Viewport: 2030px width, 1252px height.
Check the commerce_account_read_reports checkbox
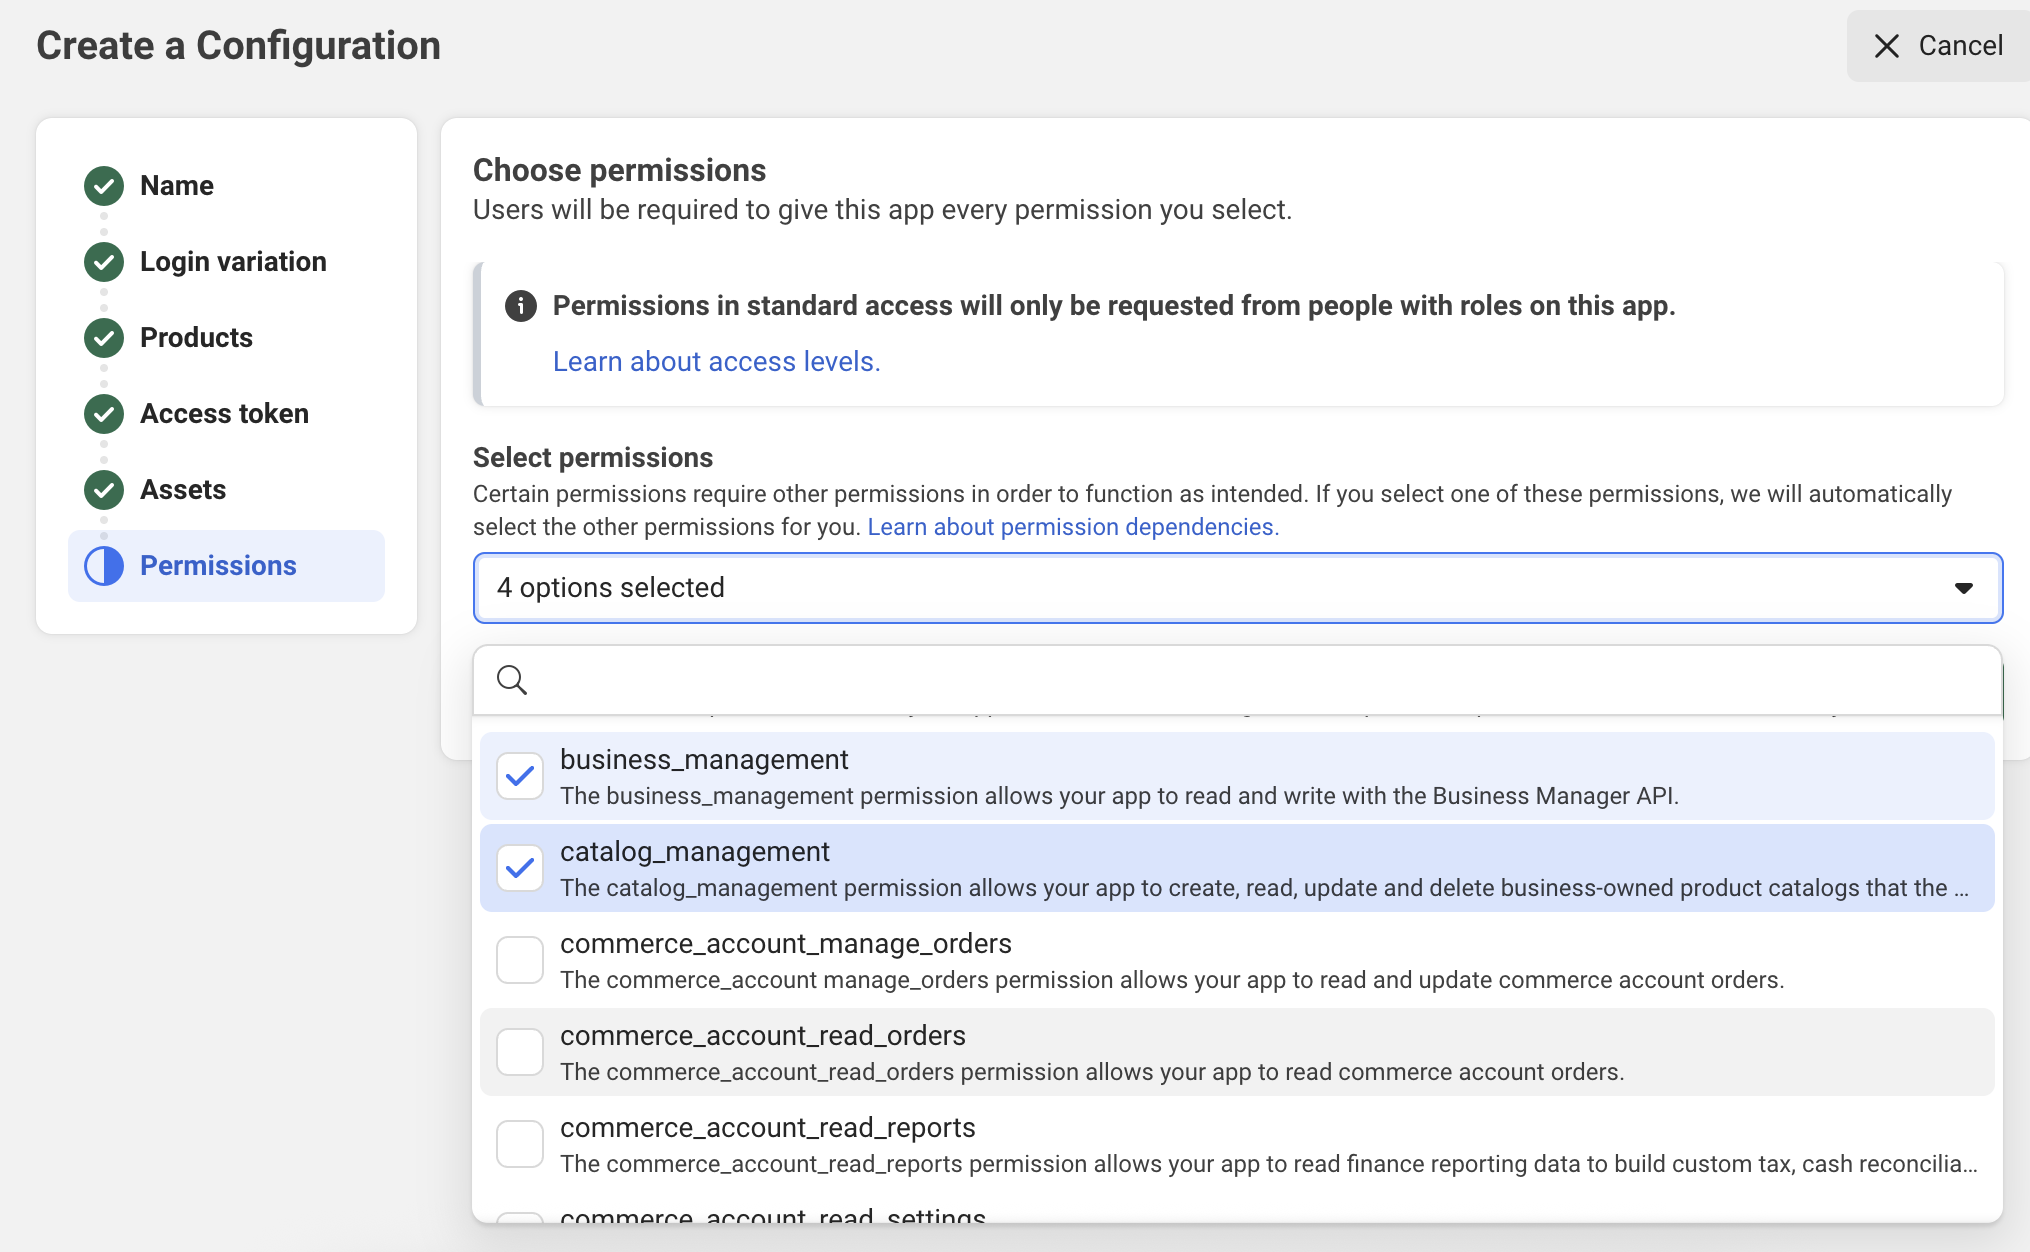[x=520, y=1144]
